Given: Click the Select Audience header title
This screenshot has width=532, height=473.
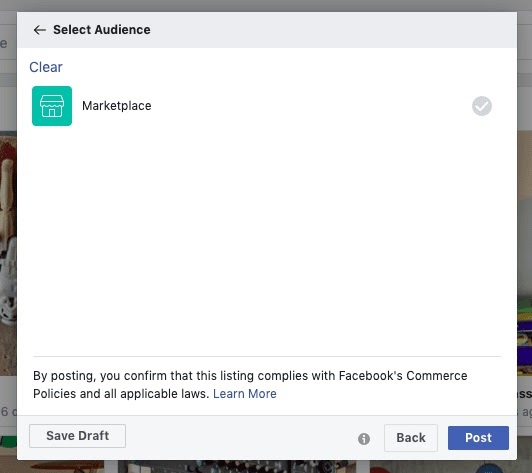Looking at the screenshot, I should [102, 30].
